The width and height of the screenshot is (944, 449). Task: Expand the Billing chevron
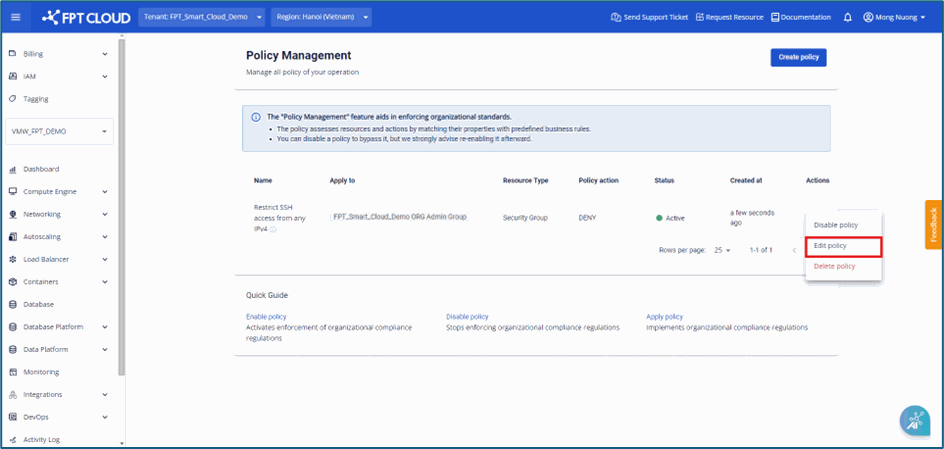click(x=105, y=54)
